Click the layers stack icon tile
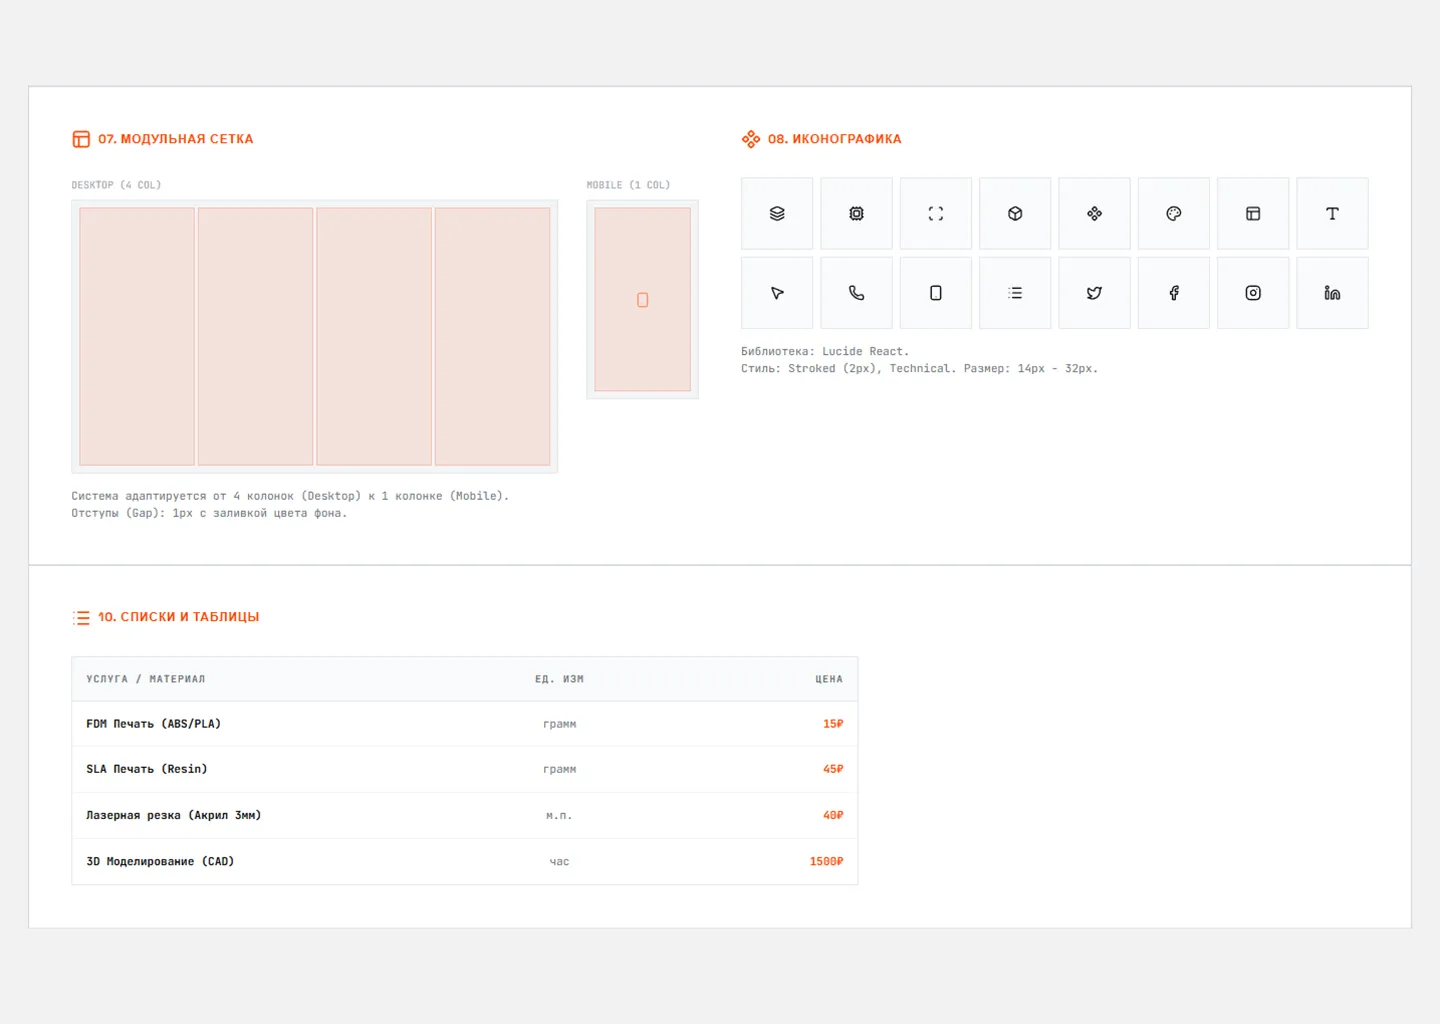 [777, 214]
